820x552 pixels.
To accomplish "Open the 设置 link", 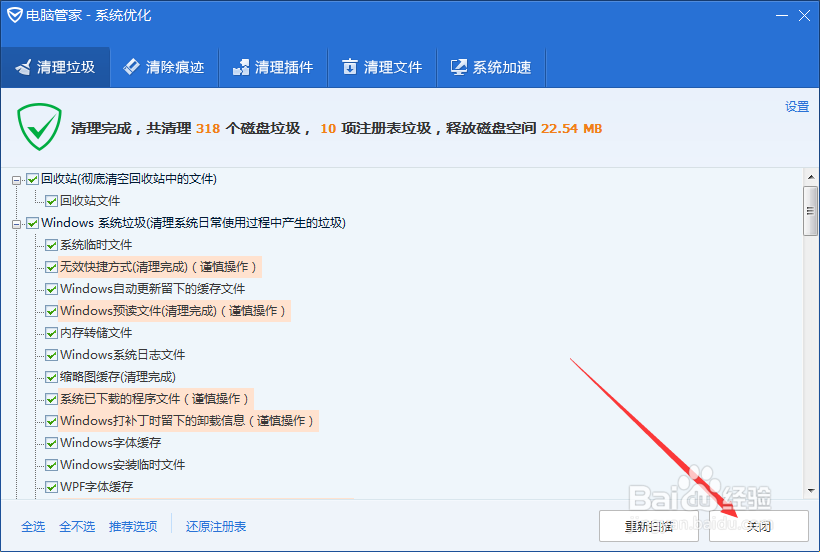I will coord(797,107).
